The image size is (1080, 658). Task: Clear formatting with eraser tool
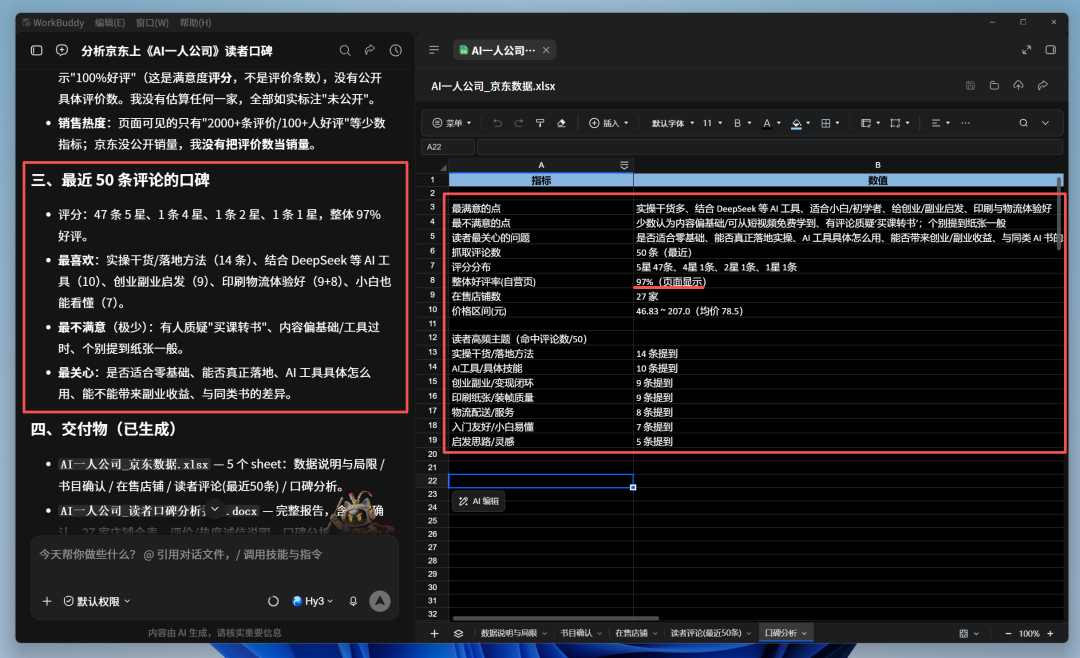(561, 123)
